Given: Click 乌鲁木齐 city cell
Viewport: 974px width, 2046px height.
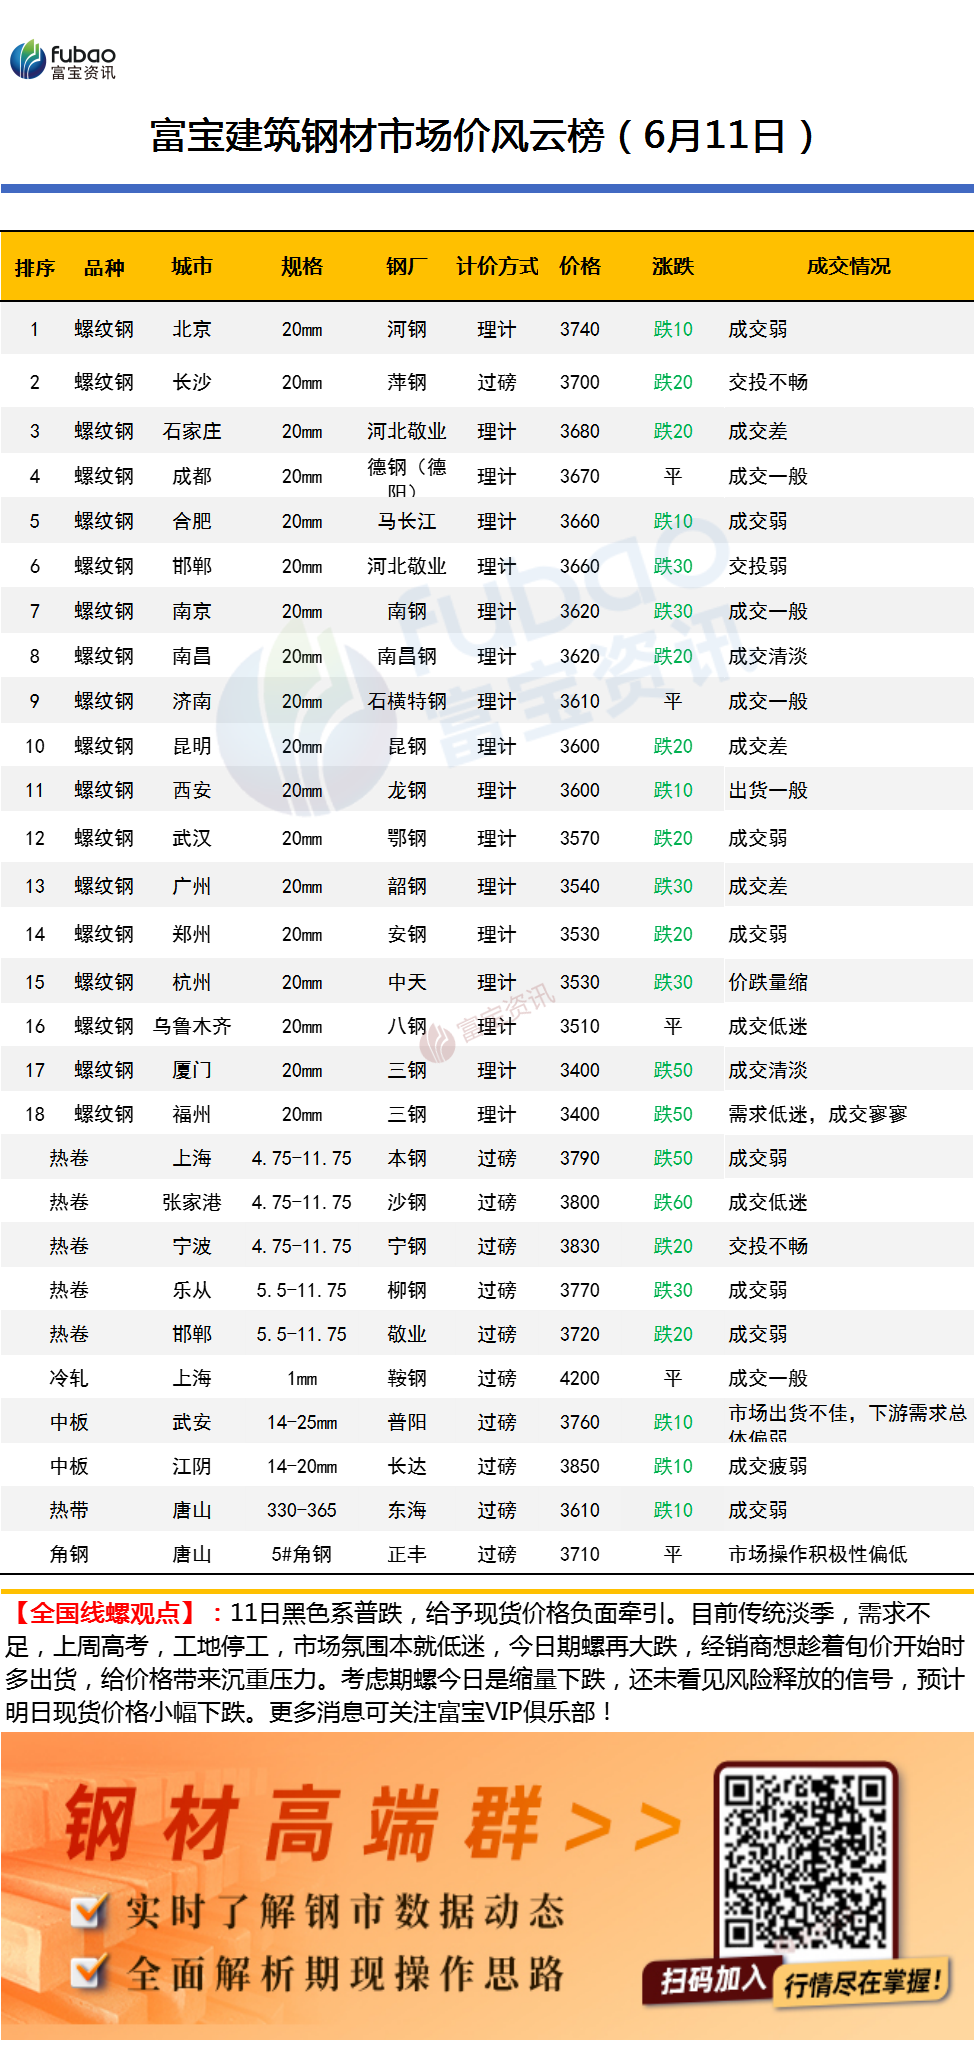Looking at the screenshot, I should 192,1026.
